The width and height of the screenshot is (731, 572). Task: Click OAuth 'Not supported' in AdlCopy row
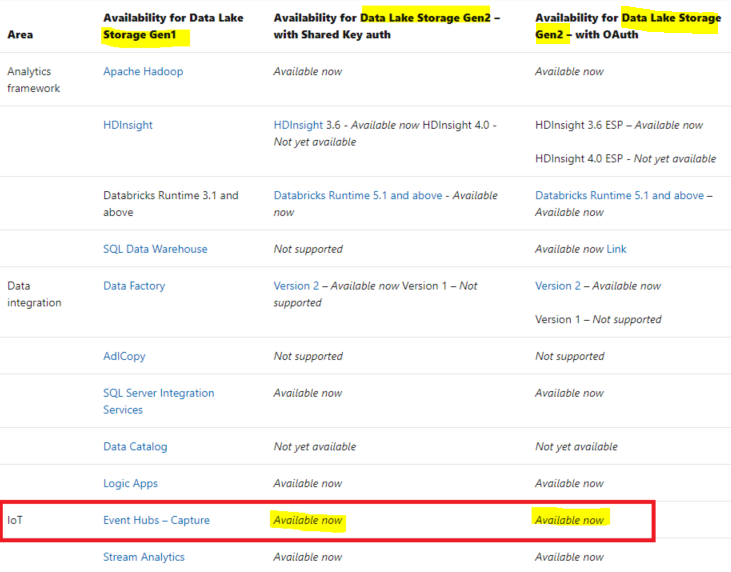tap(570, 356)
